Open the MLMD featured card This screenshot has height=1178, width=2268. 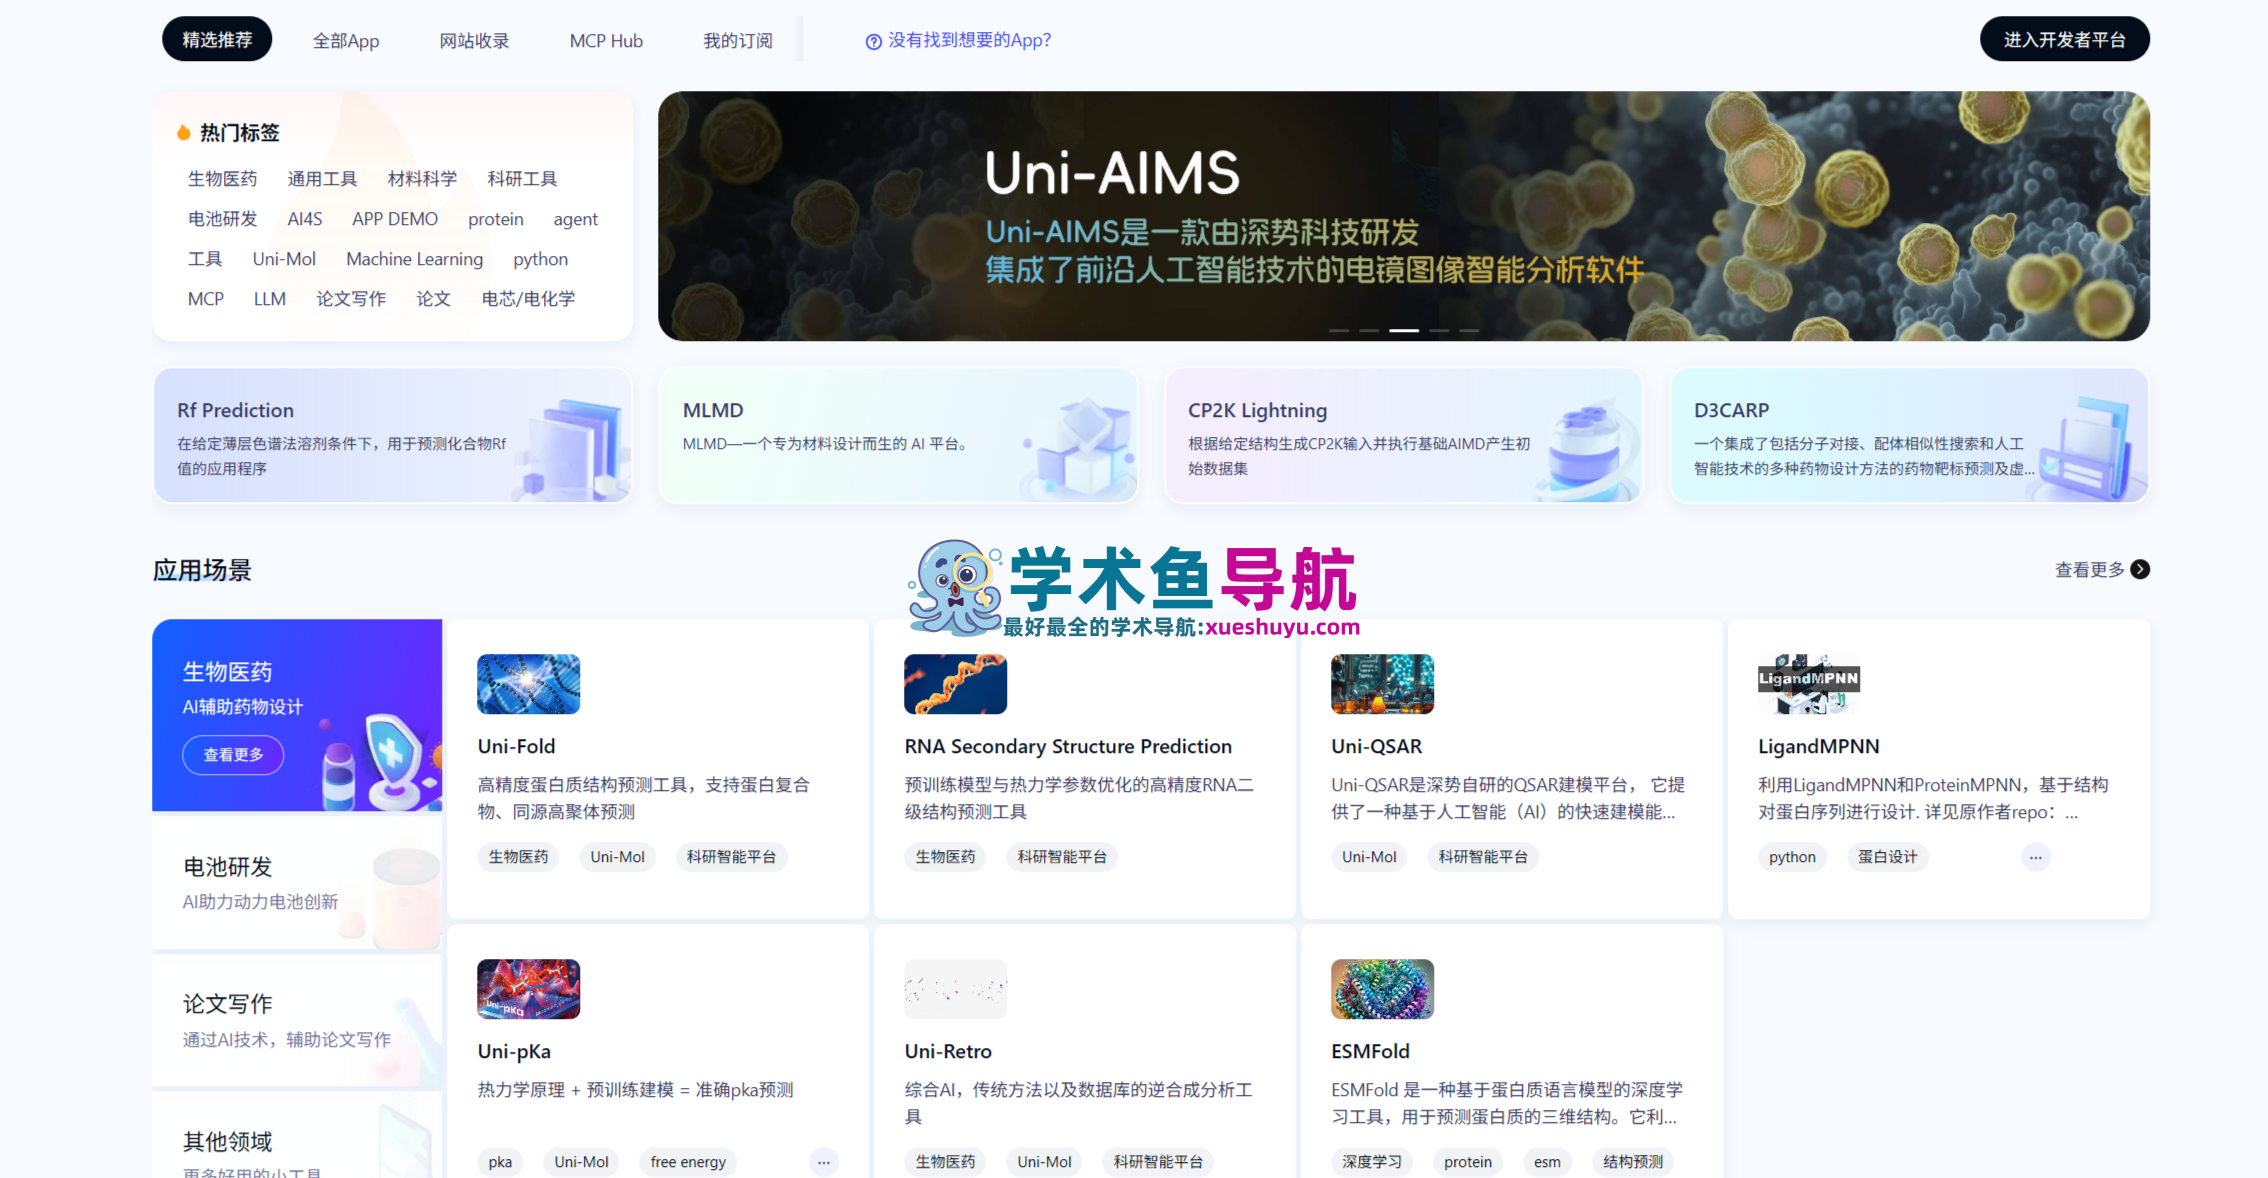tap(898, 435)
